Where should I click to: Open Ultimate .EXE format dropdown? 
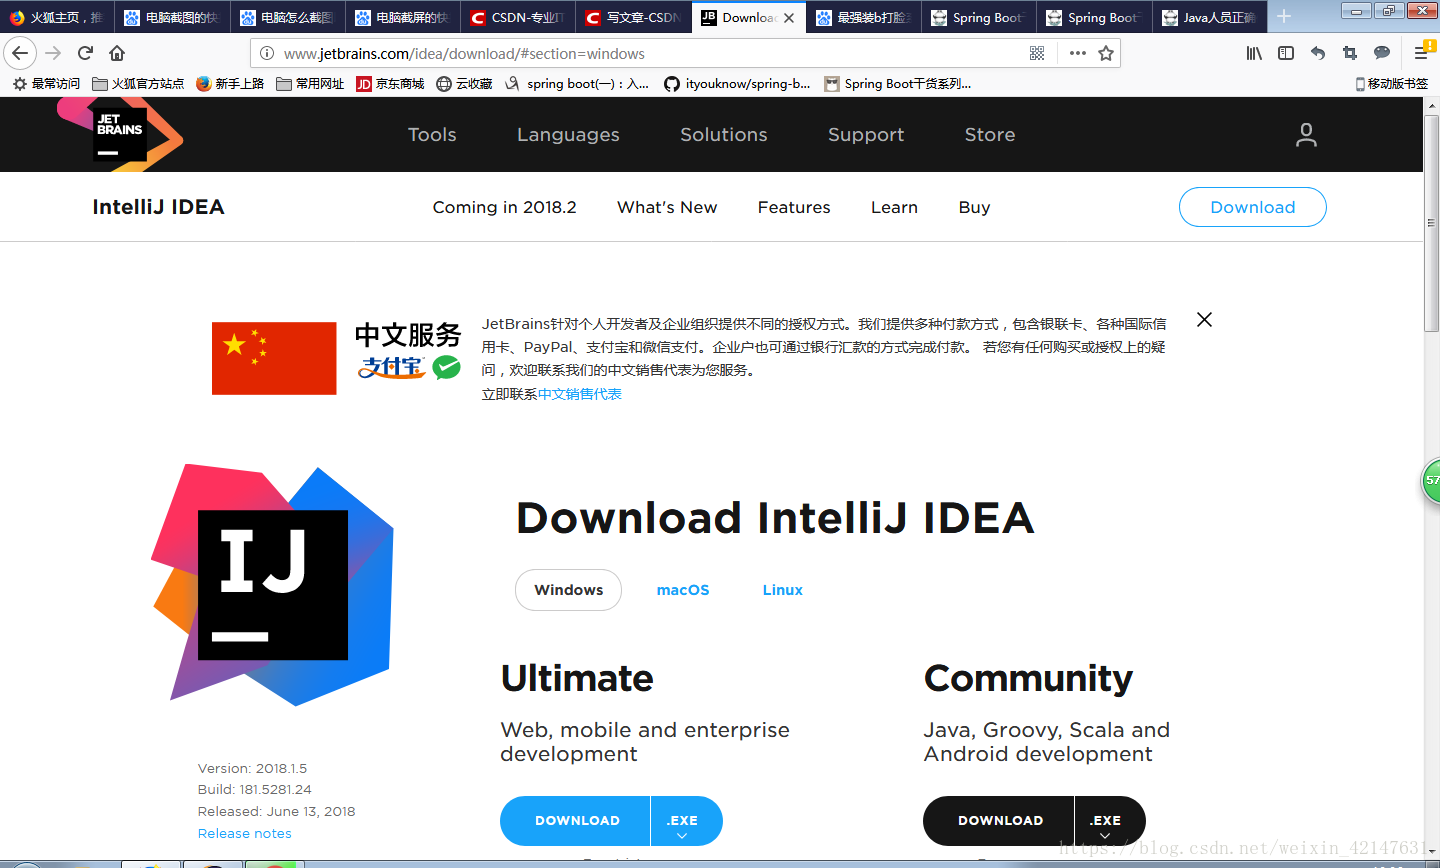click(684, 821)
